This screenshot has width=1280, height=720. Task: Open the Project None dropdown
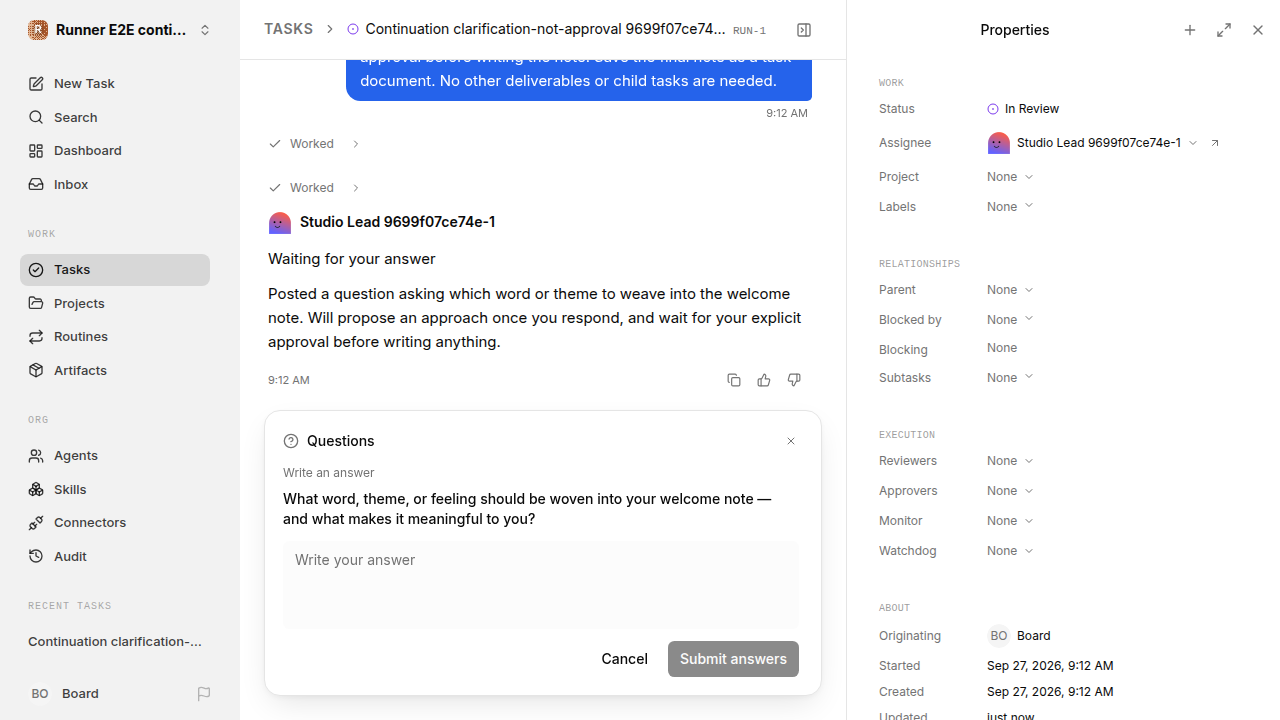(1010, 177)
